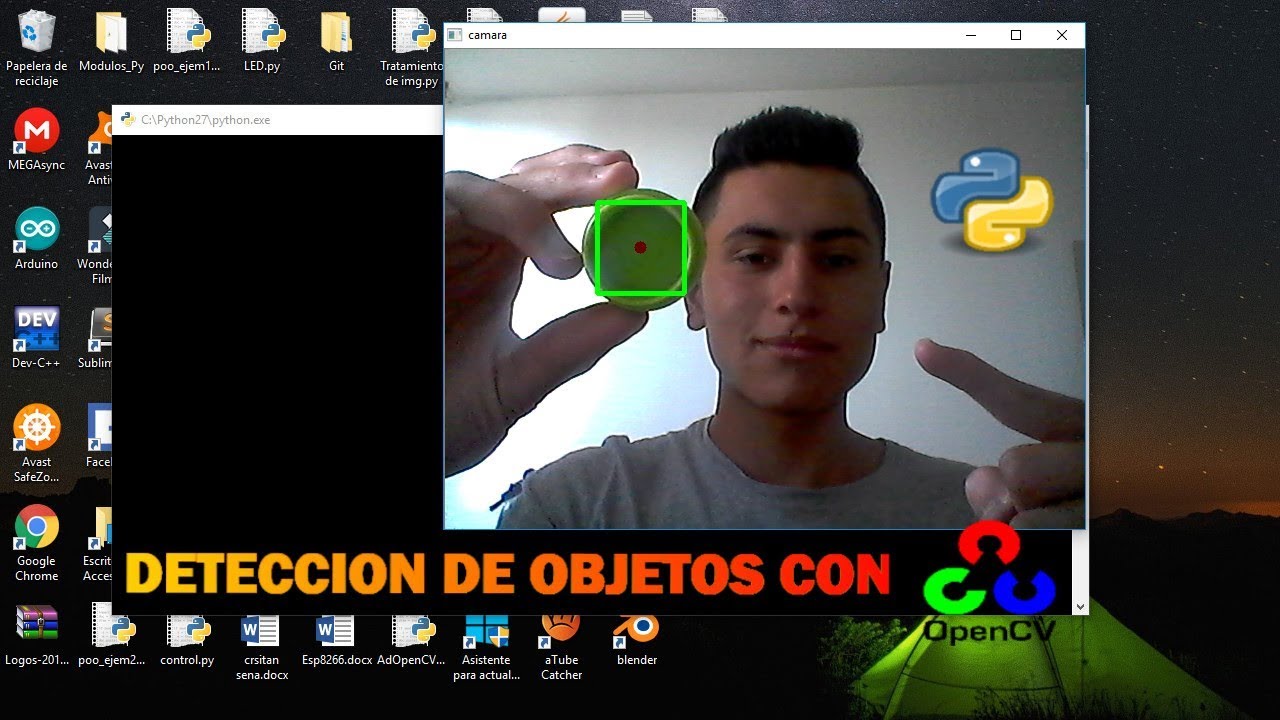
Task: Maximize the camara window
Action: coord(1016,35)
